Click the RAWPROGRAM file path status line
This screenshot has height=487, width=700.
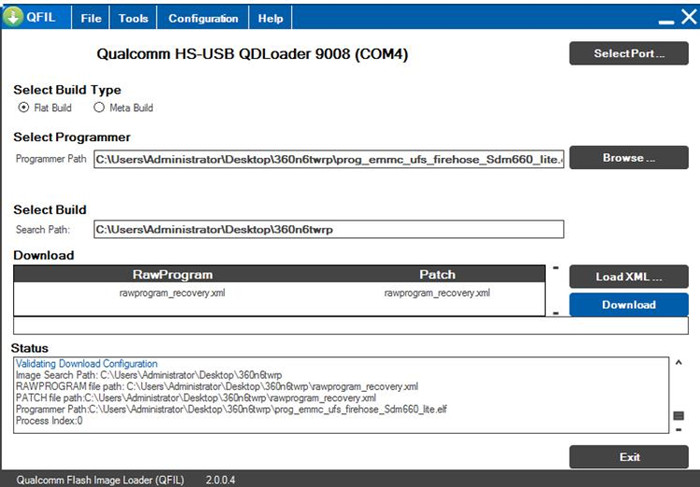pyautogui.click(x=217, y=387)
